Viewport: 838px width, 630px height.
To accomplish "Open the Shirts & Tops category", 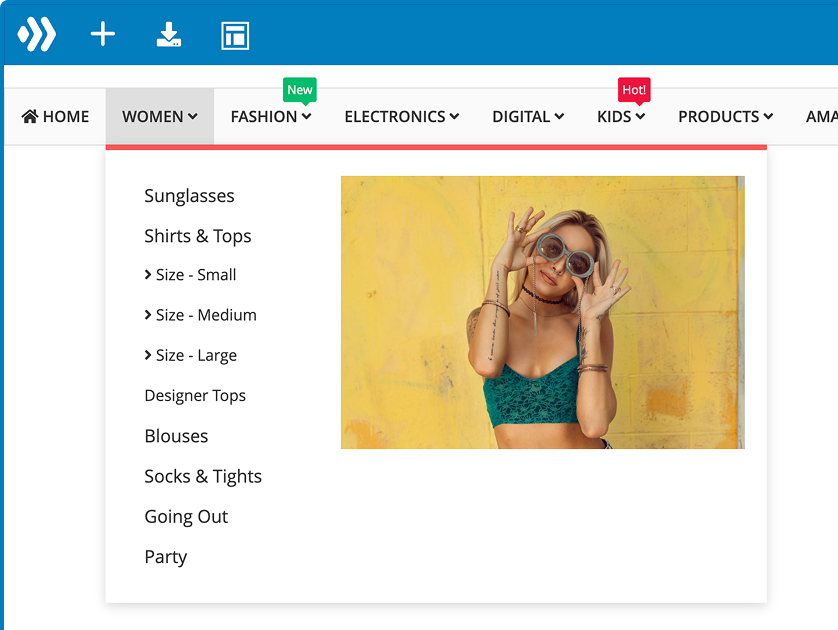I will click(x=197, y=236).
